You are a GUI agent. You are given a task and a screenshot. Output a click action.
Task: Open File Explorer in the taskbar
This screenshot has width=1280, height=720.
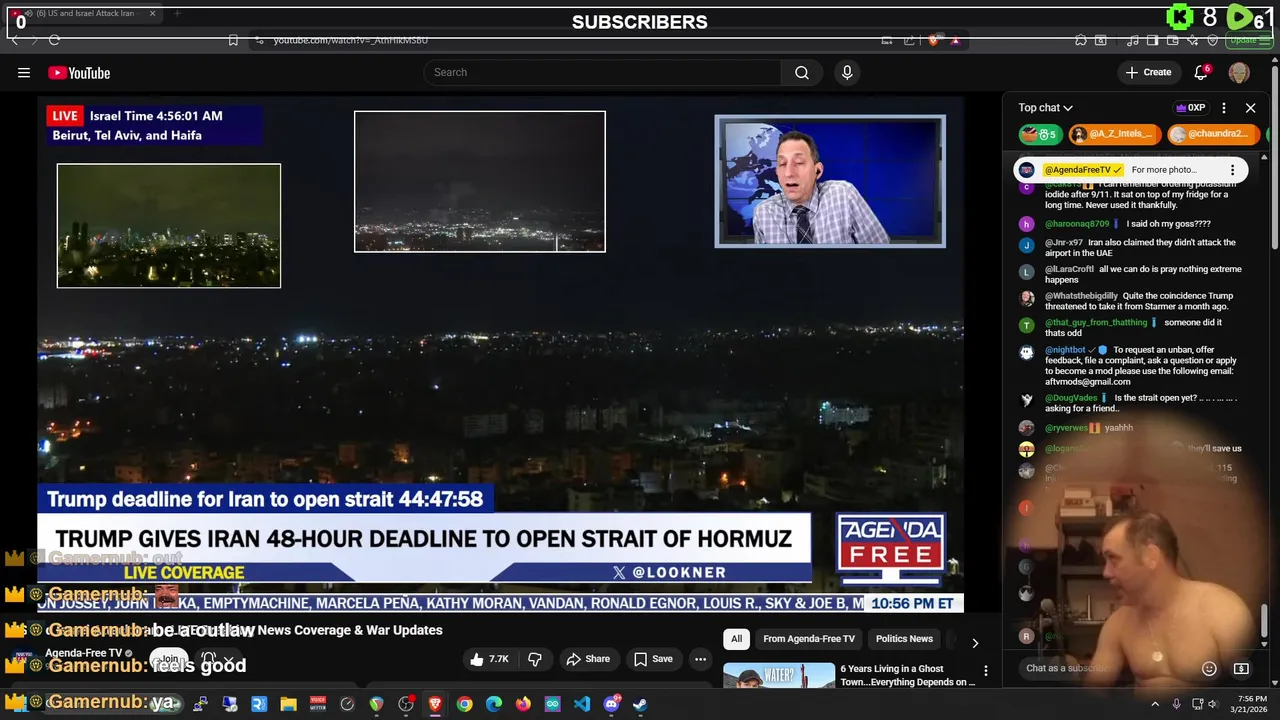tap(288, 704)
